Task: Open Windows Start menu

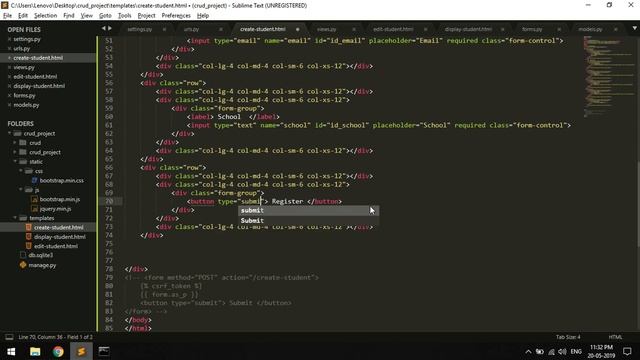Action: click(11, 351)
